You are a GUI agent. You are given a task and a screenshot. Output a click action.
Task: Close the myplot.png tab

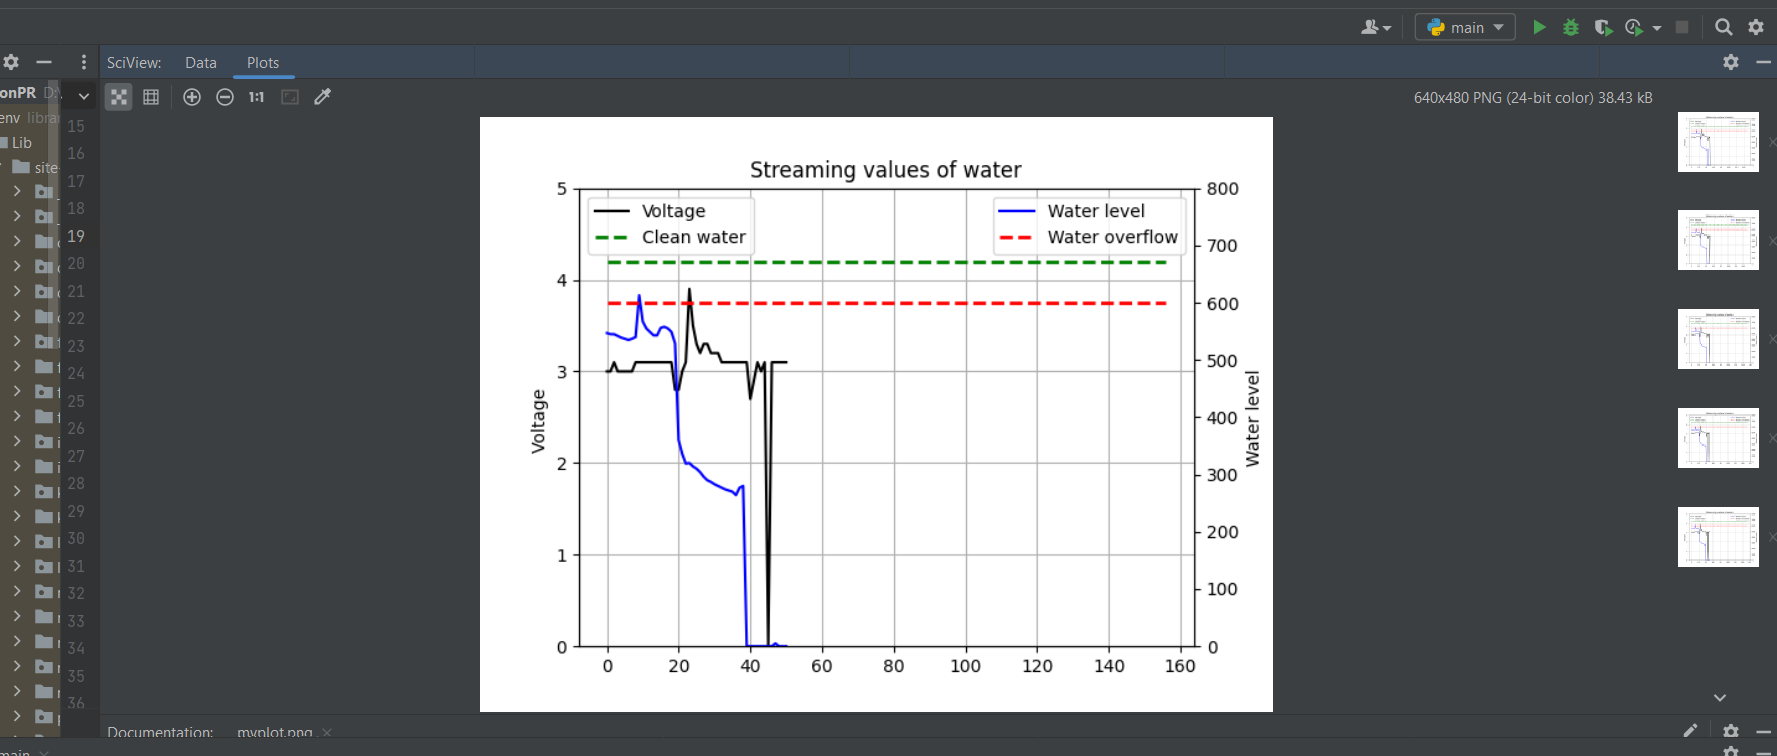tap(327, 733)
